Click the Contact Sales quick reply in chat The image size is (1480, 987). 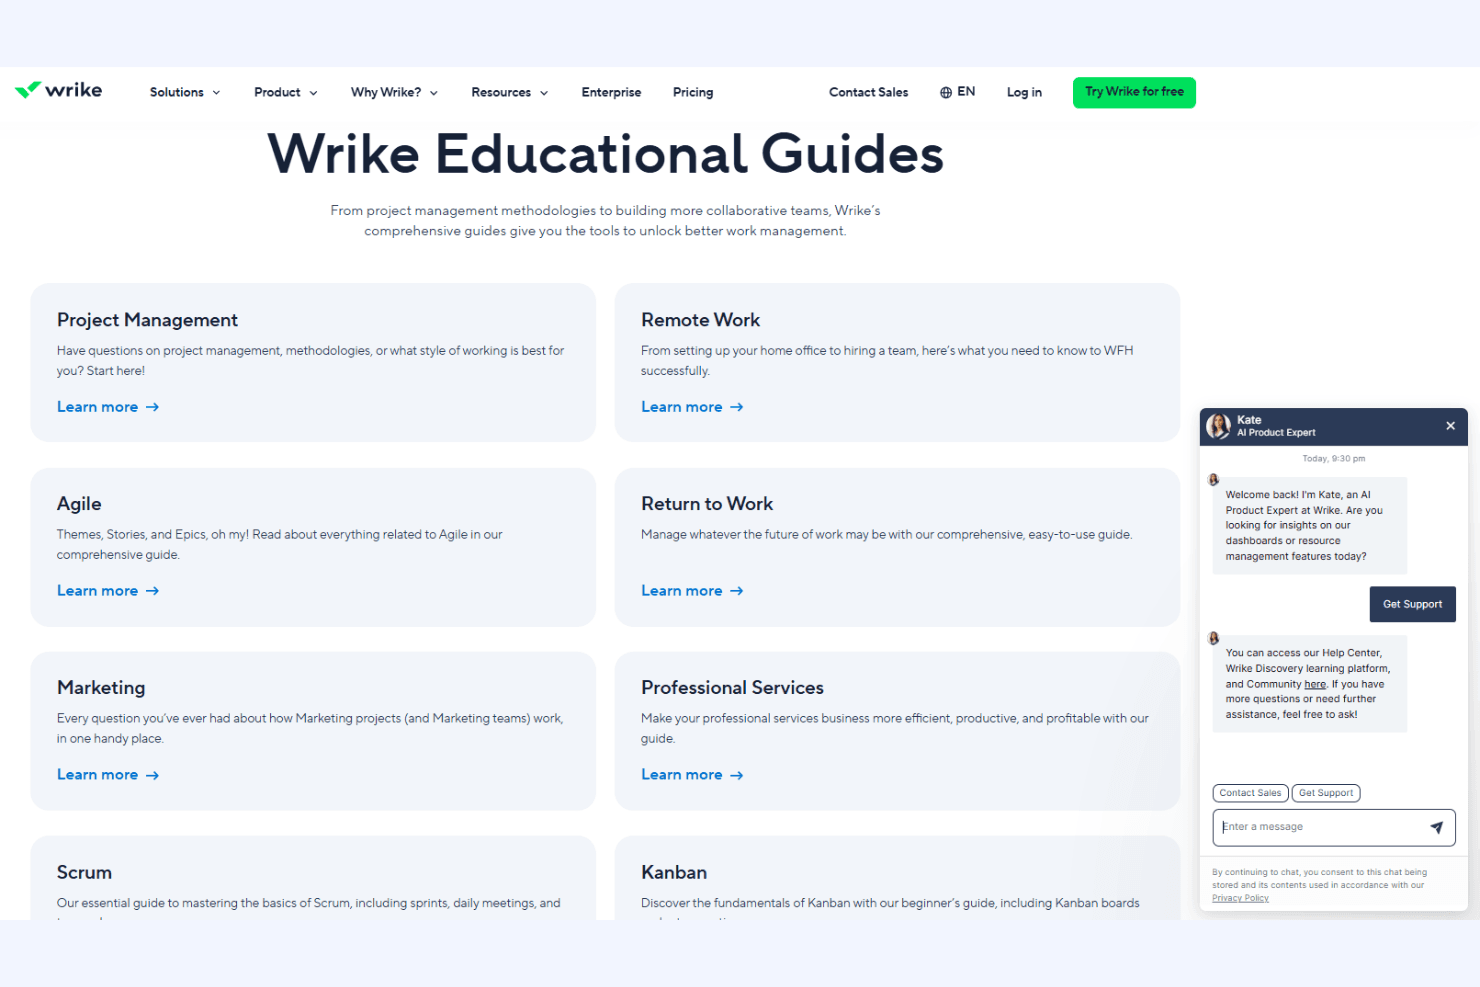(1250, 793)
